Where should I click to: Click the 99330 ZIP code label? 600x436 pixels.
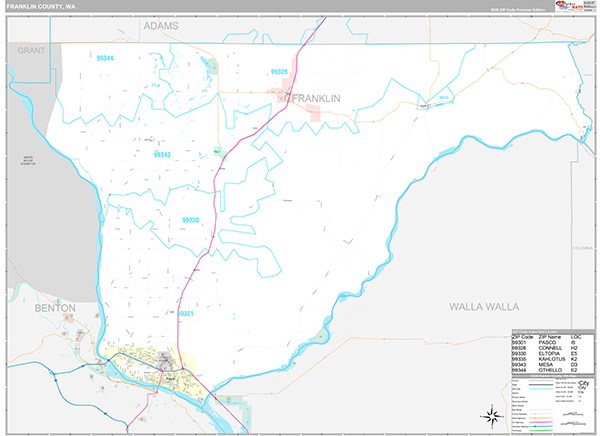point(191,220)
